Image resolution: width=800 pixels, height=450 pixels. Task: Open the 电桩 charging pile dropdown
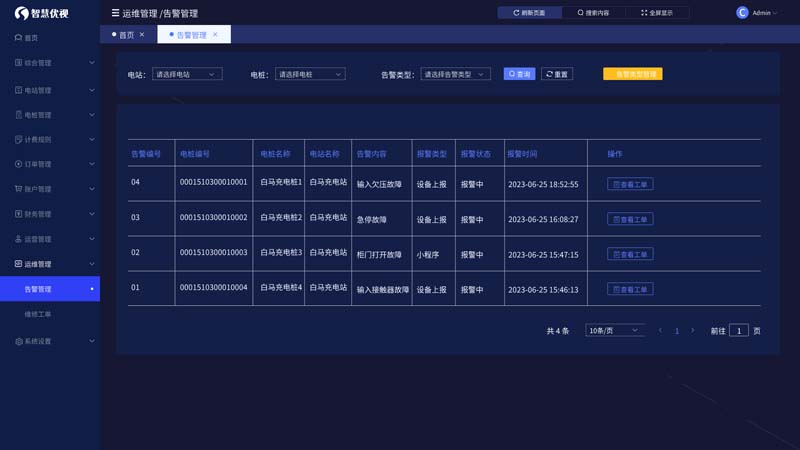(x=309, y=74)
